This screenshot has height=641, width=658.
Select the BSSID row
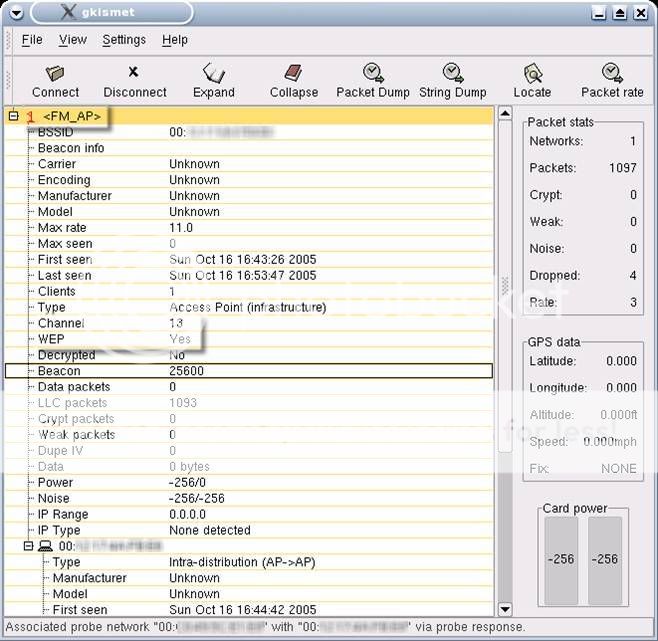click(249, 132)
